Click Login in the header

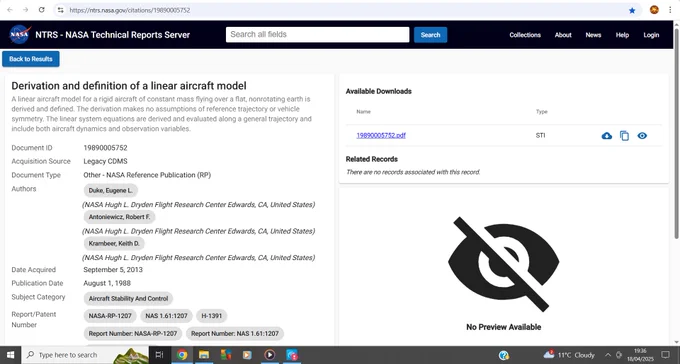[651, 35]
